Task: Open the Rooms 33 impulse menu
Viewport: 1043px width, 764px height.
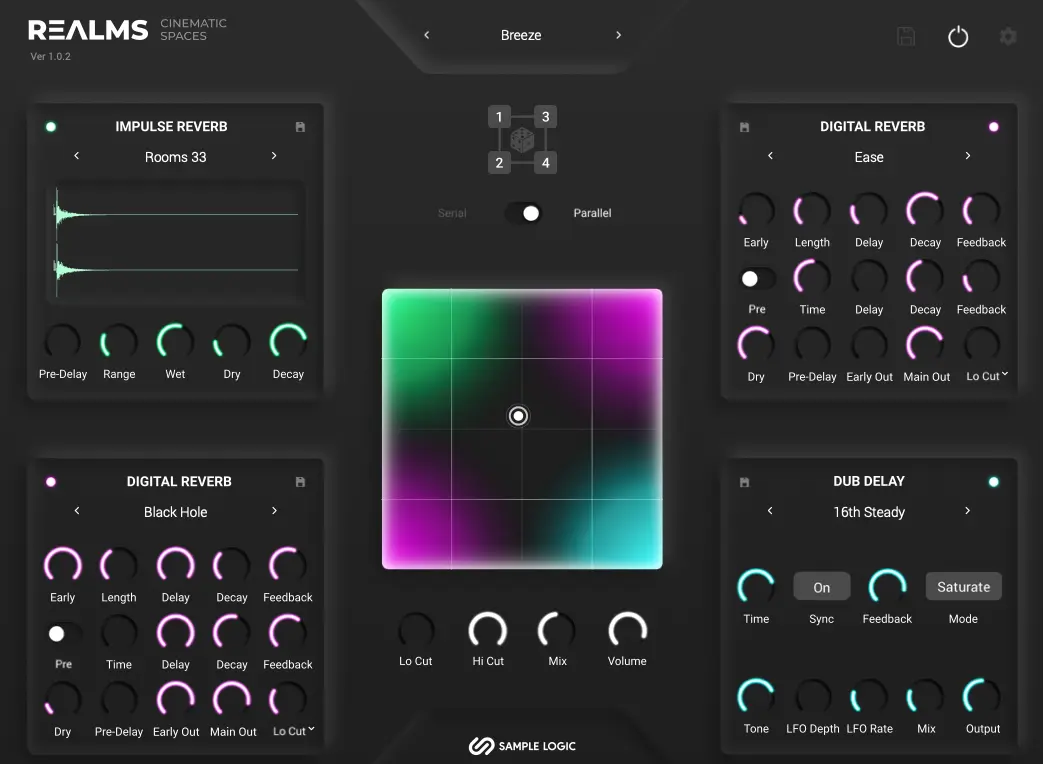Action: pyautogui.click(x=176, y=157)
